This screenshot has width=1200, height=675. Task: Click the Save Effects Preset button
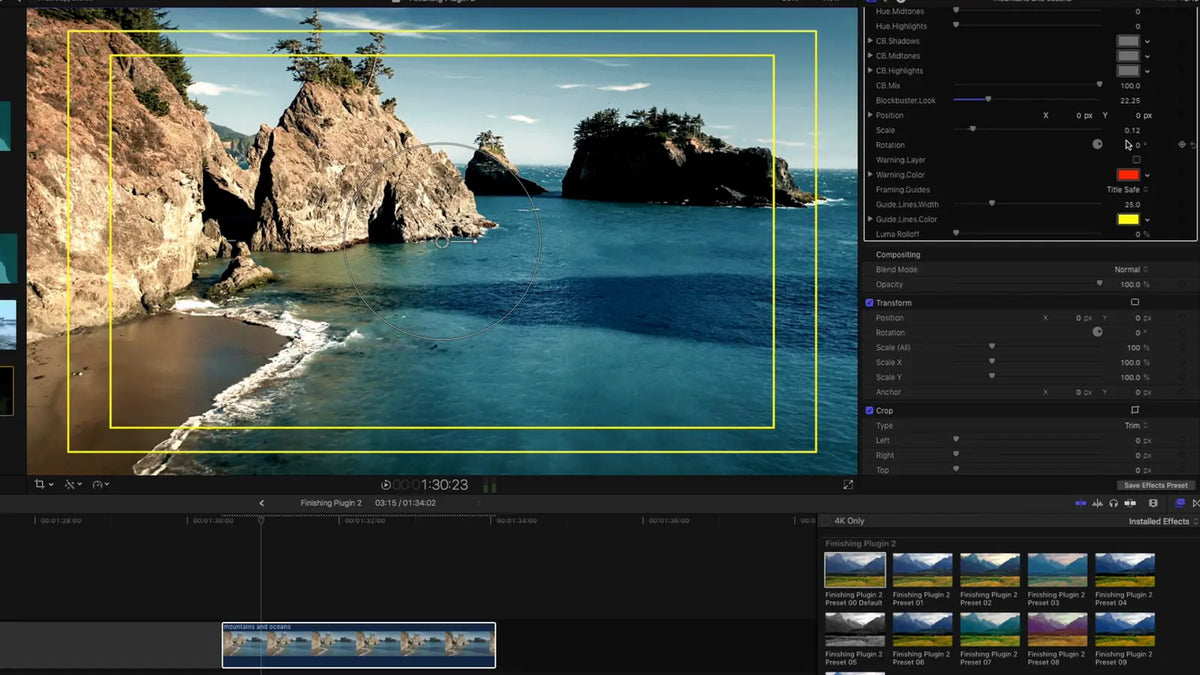click(x=1155, y=485)
